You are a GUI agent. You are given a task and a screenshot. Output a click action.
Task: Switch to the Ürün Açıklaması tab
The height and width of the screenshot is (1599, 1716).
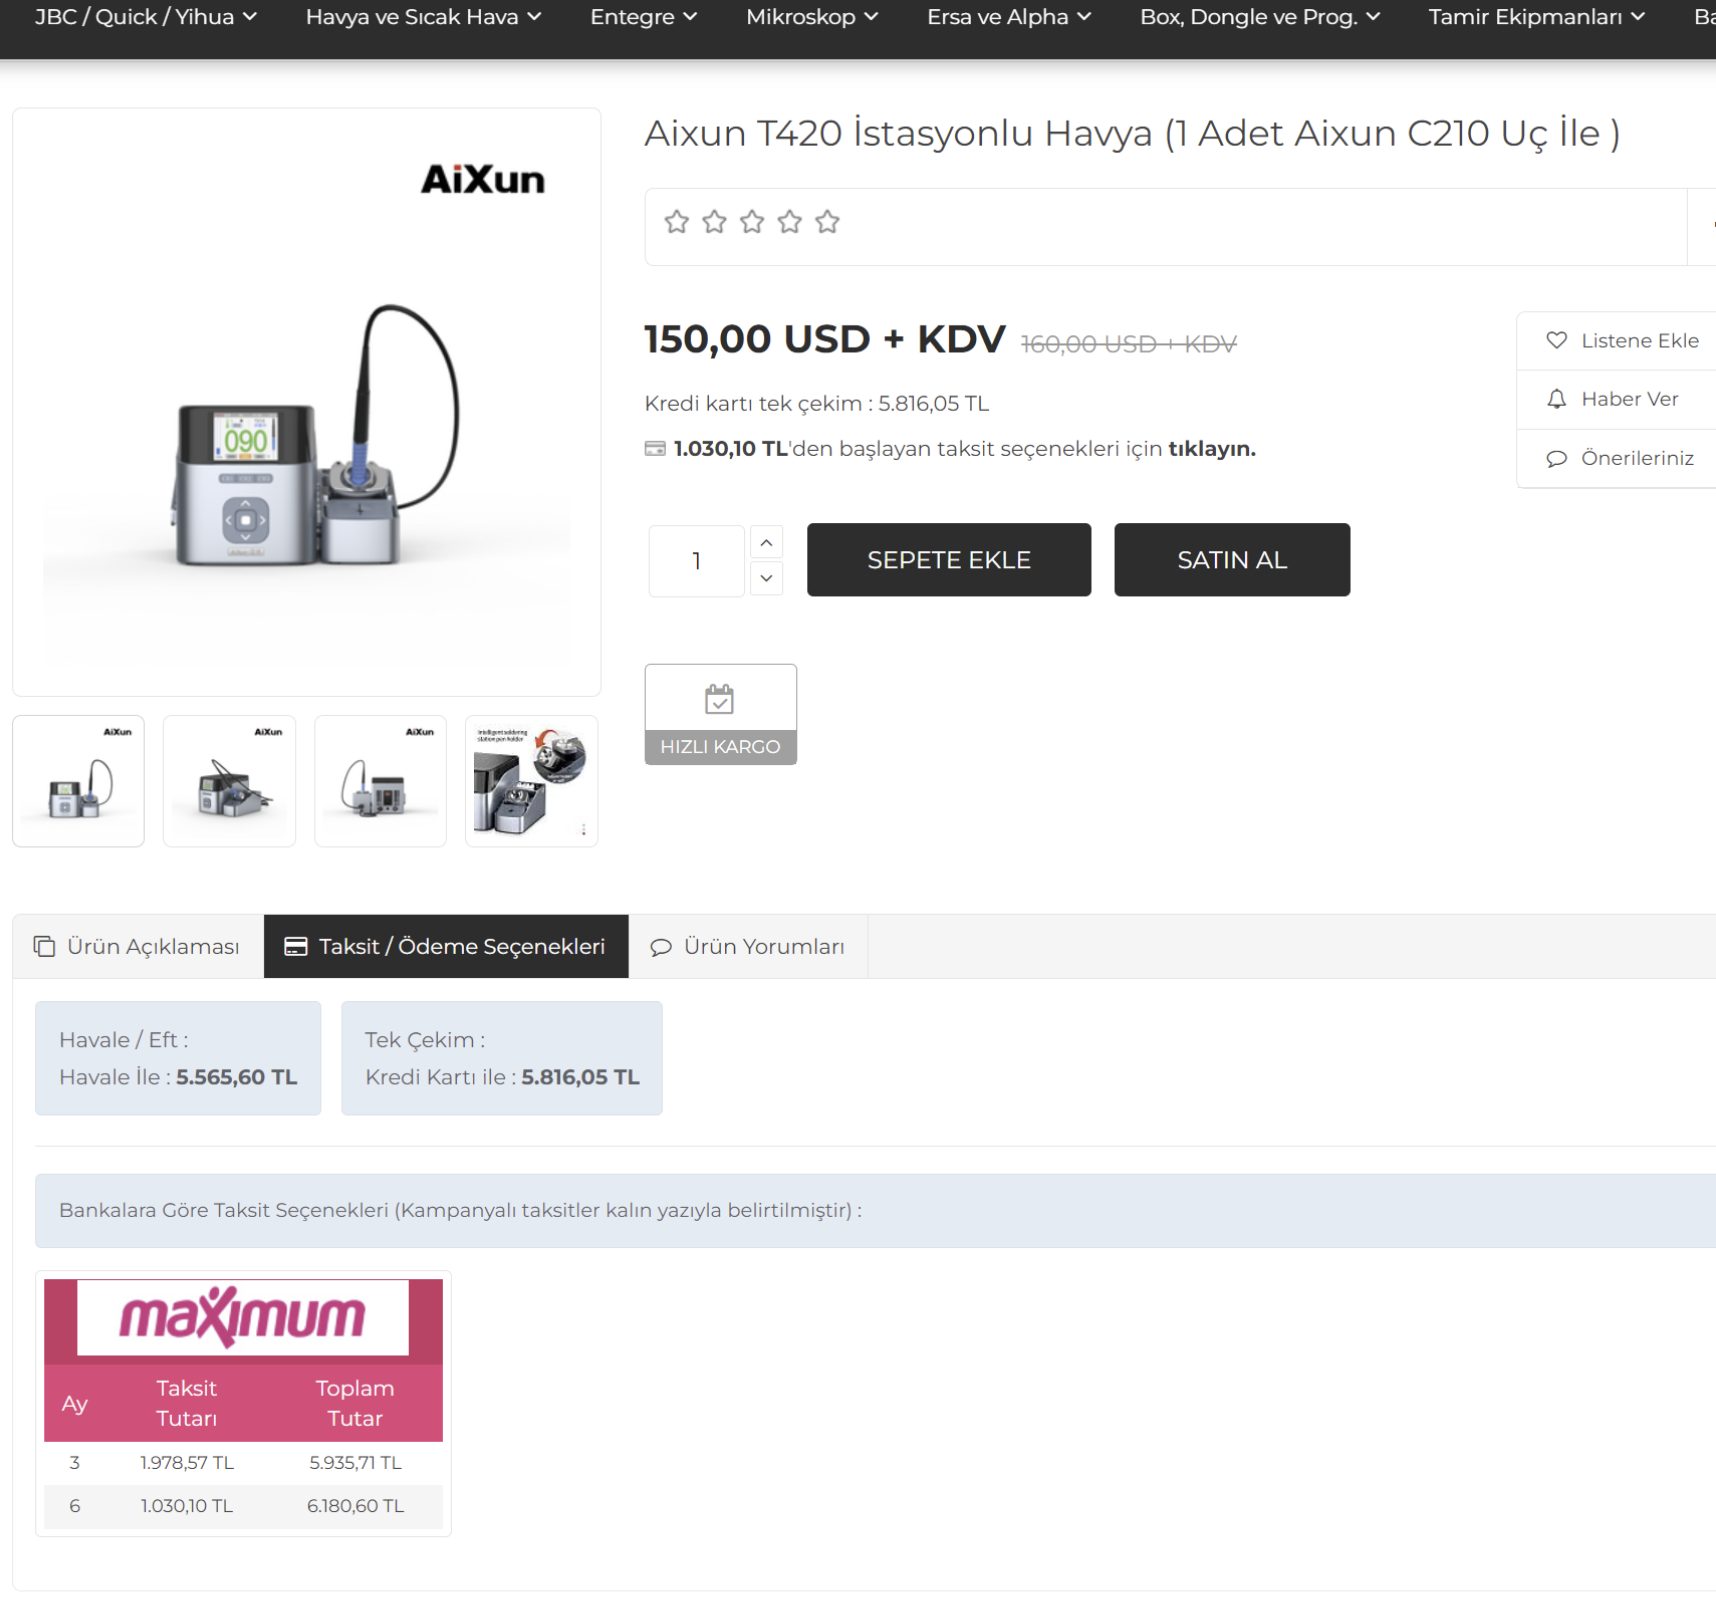(138, 946)
